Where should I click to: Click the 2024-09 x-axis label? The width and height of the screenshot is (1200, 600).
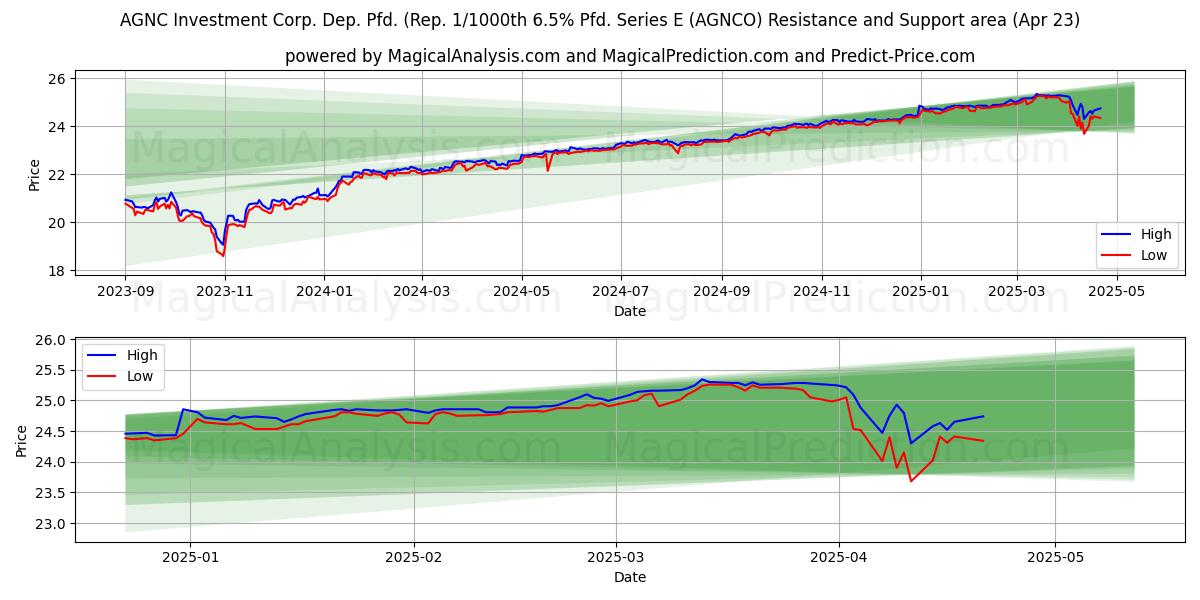[x=722, y=291]
